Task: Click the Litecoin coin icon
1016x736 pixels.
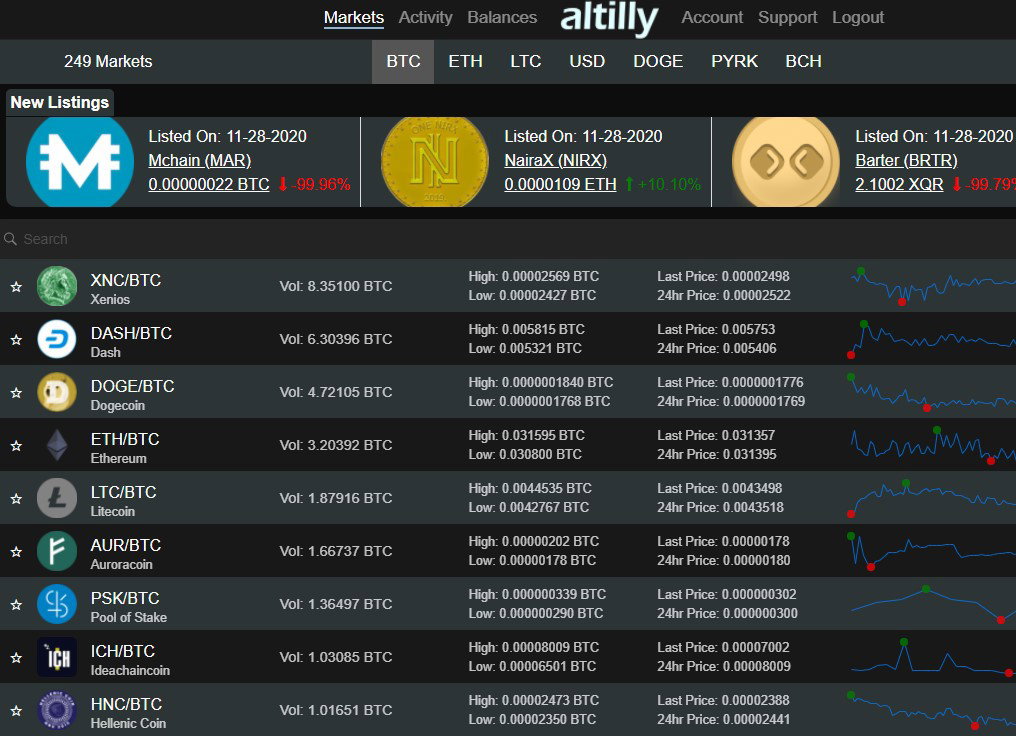Action: pyautogui.click(x=57, y=498)
